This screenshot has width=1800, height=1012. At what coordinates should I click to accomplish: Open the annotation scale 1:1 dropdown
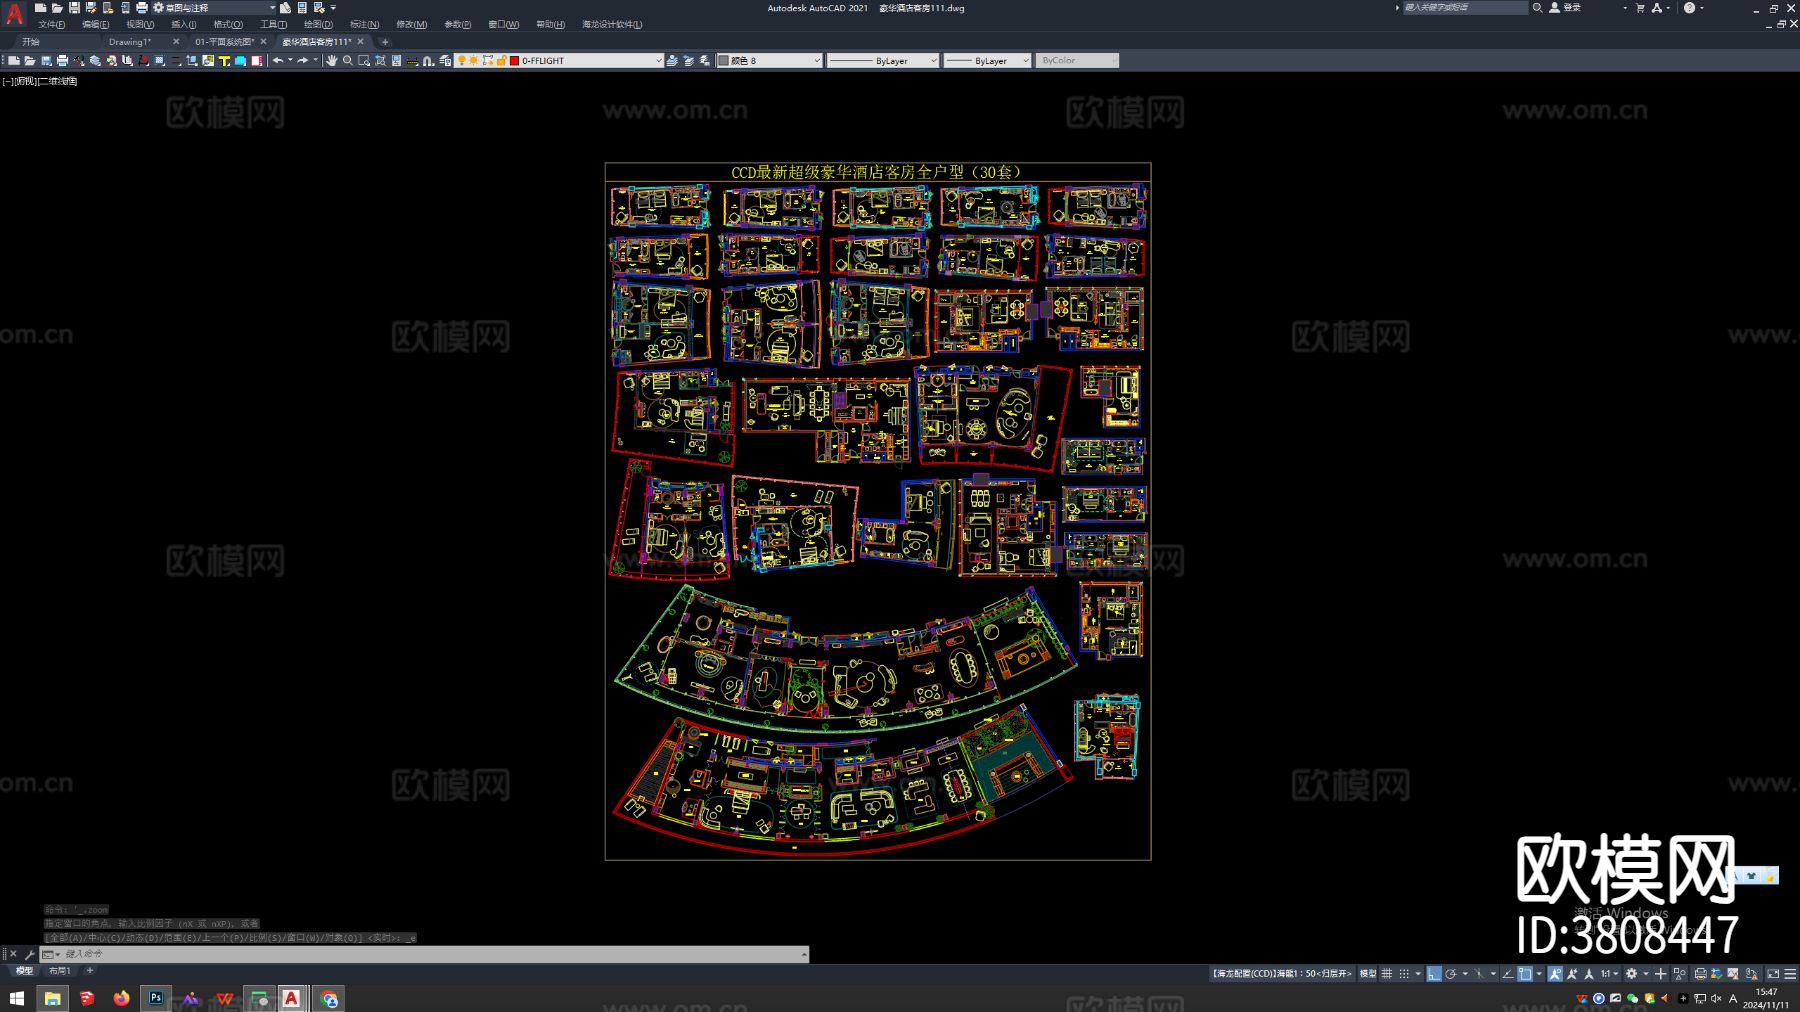pyautogui.click(x=1609, y=974)
